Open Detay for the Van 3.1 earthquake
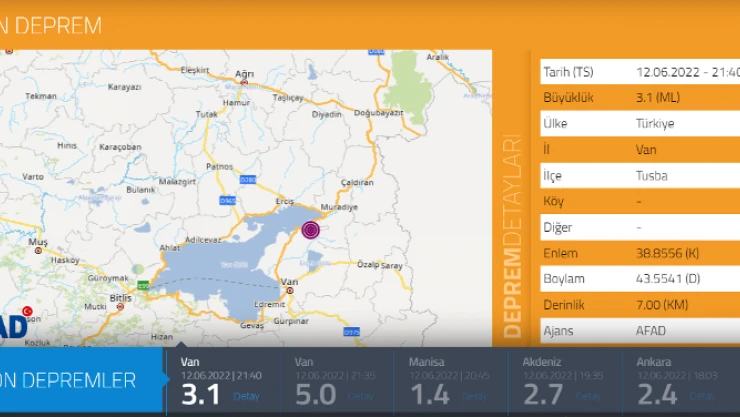The image size is (740, 417). click(x=245, y=396)
